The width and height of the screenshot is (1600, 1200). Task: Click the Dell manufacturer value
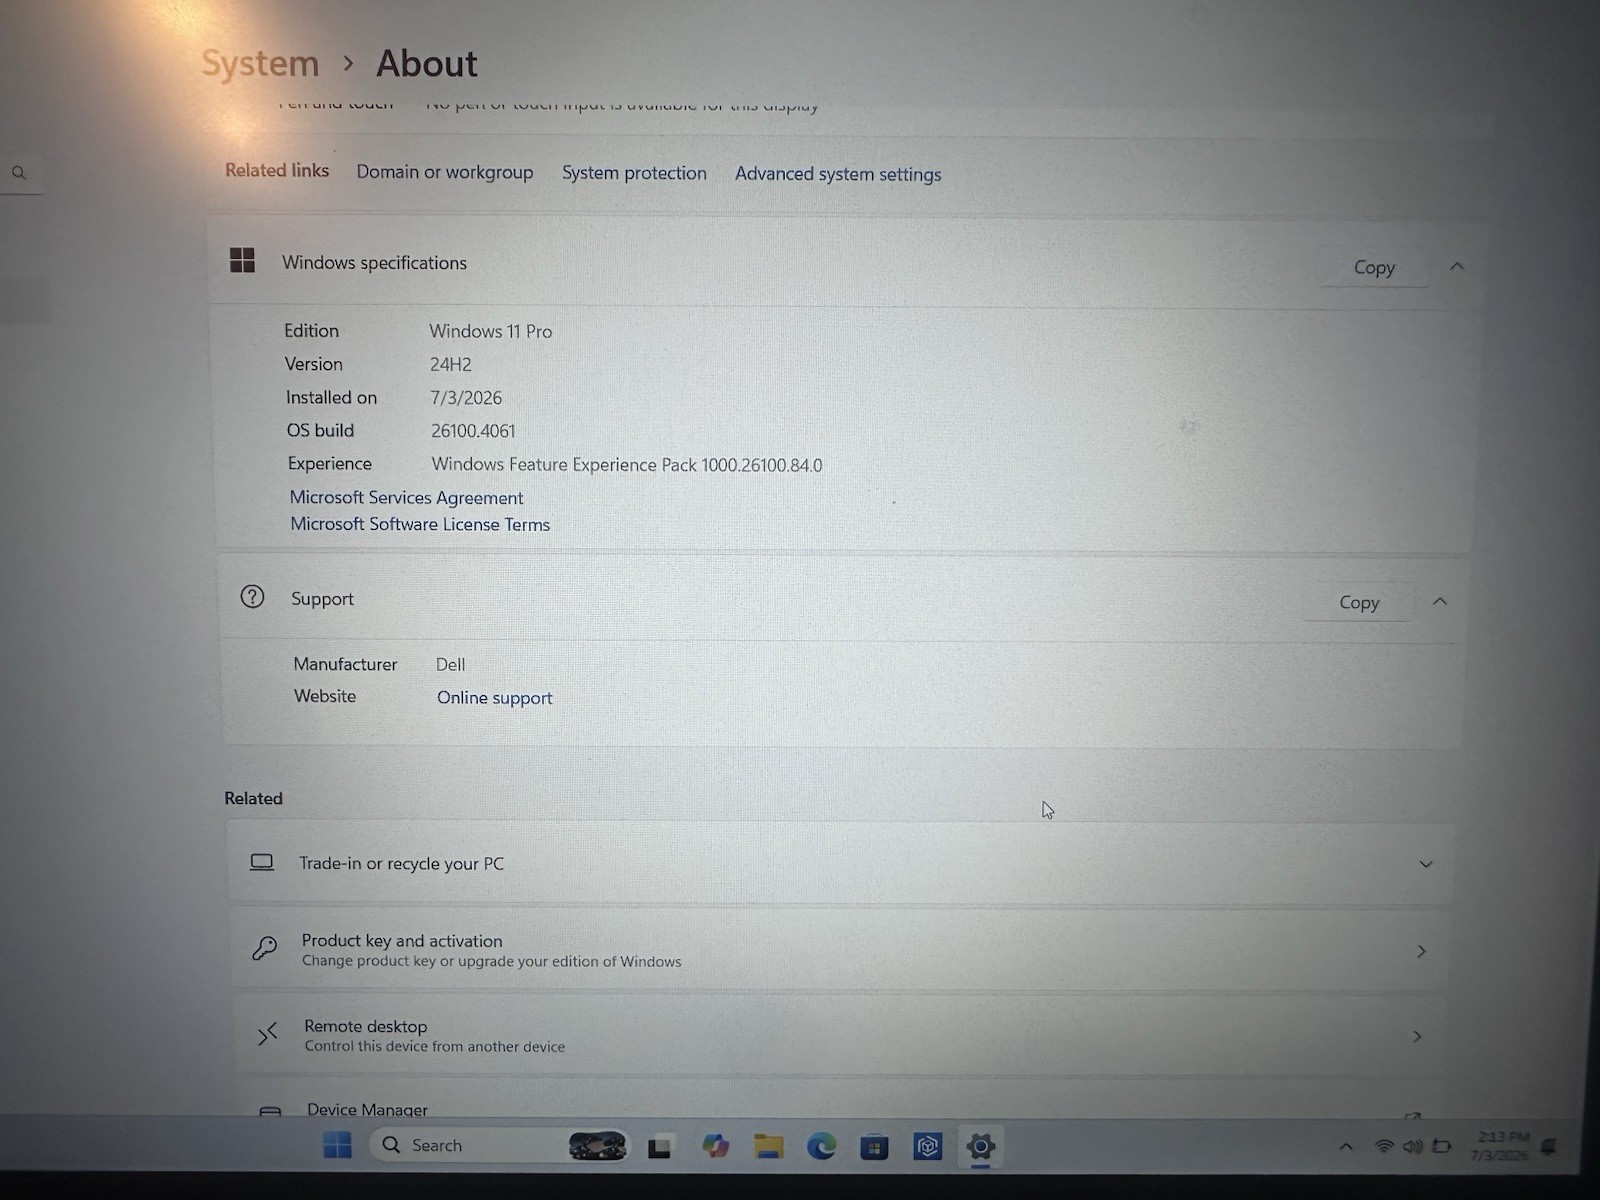tap(450, 665)
